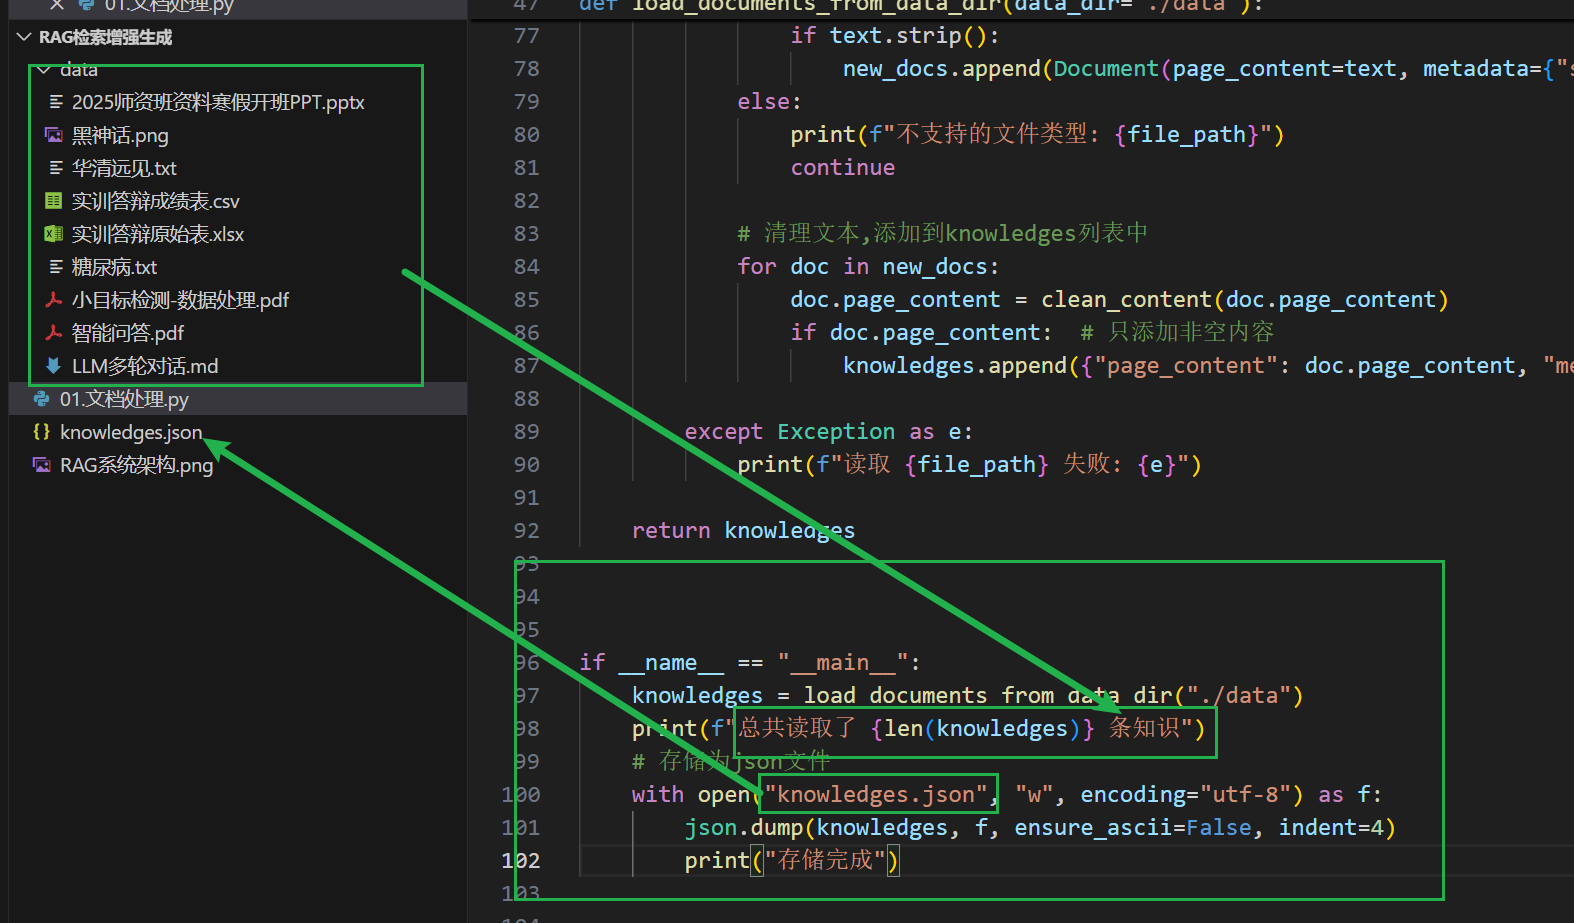Click the Markdown arrow icon for LLM多轮对话.md
The width and height of the screenshot is (1574, 923).
54,366
